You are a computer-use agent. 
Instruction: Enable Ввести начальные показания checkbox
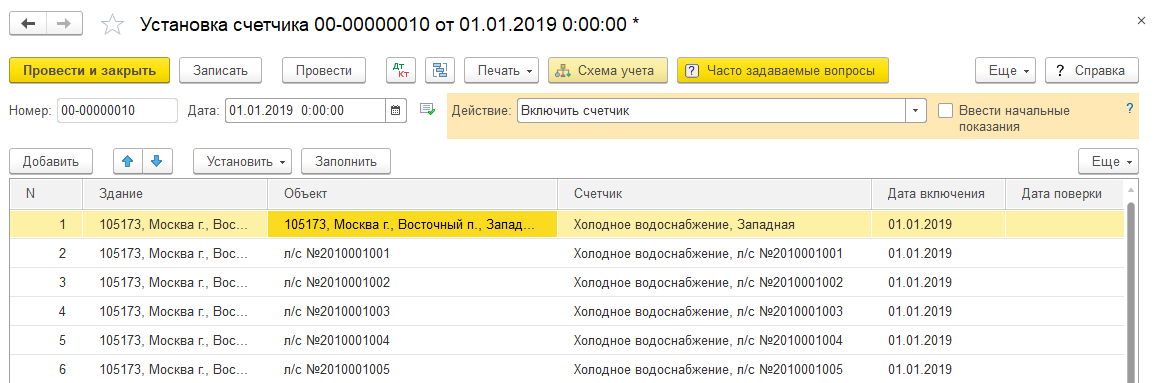point(945,110)
